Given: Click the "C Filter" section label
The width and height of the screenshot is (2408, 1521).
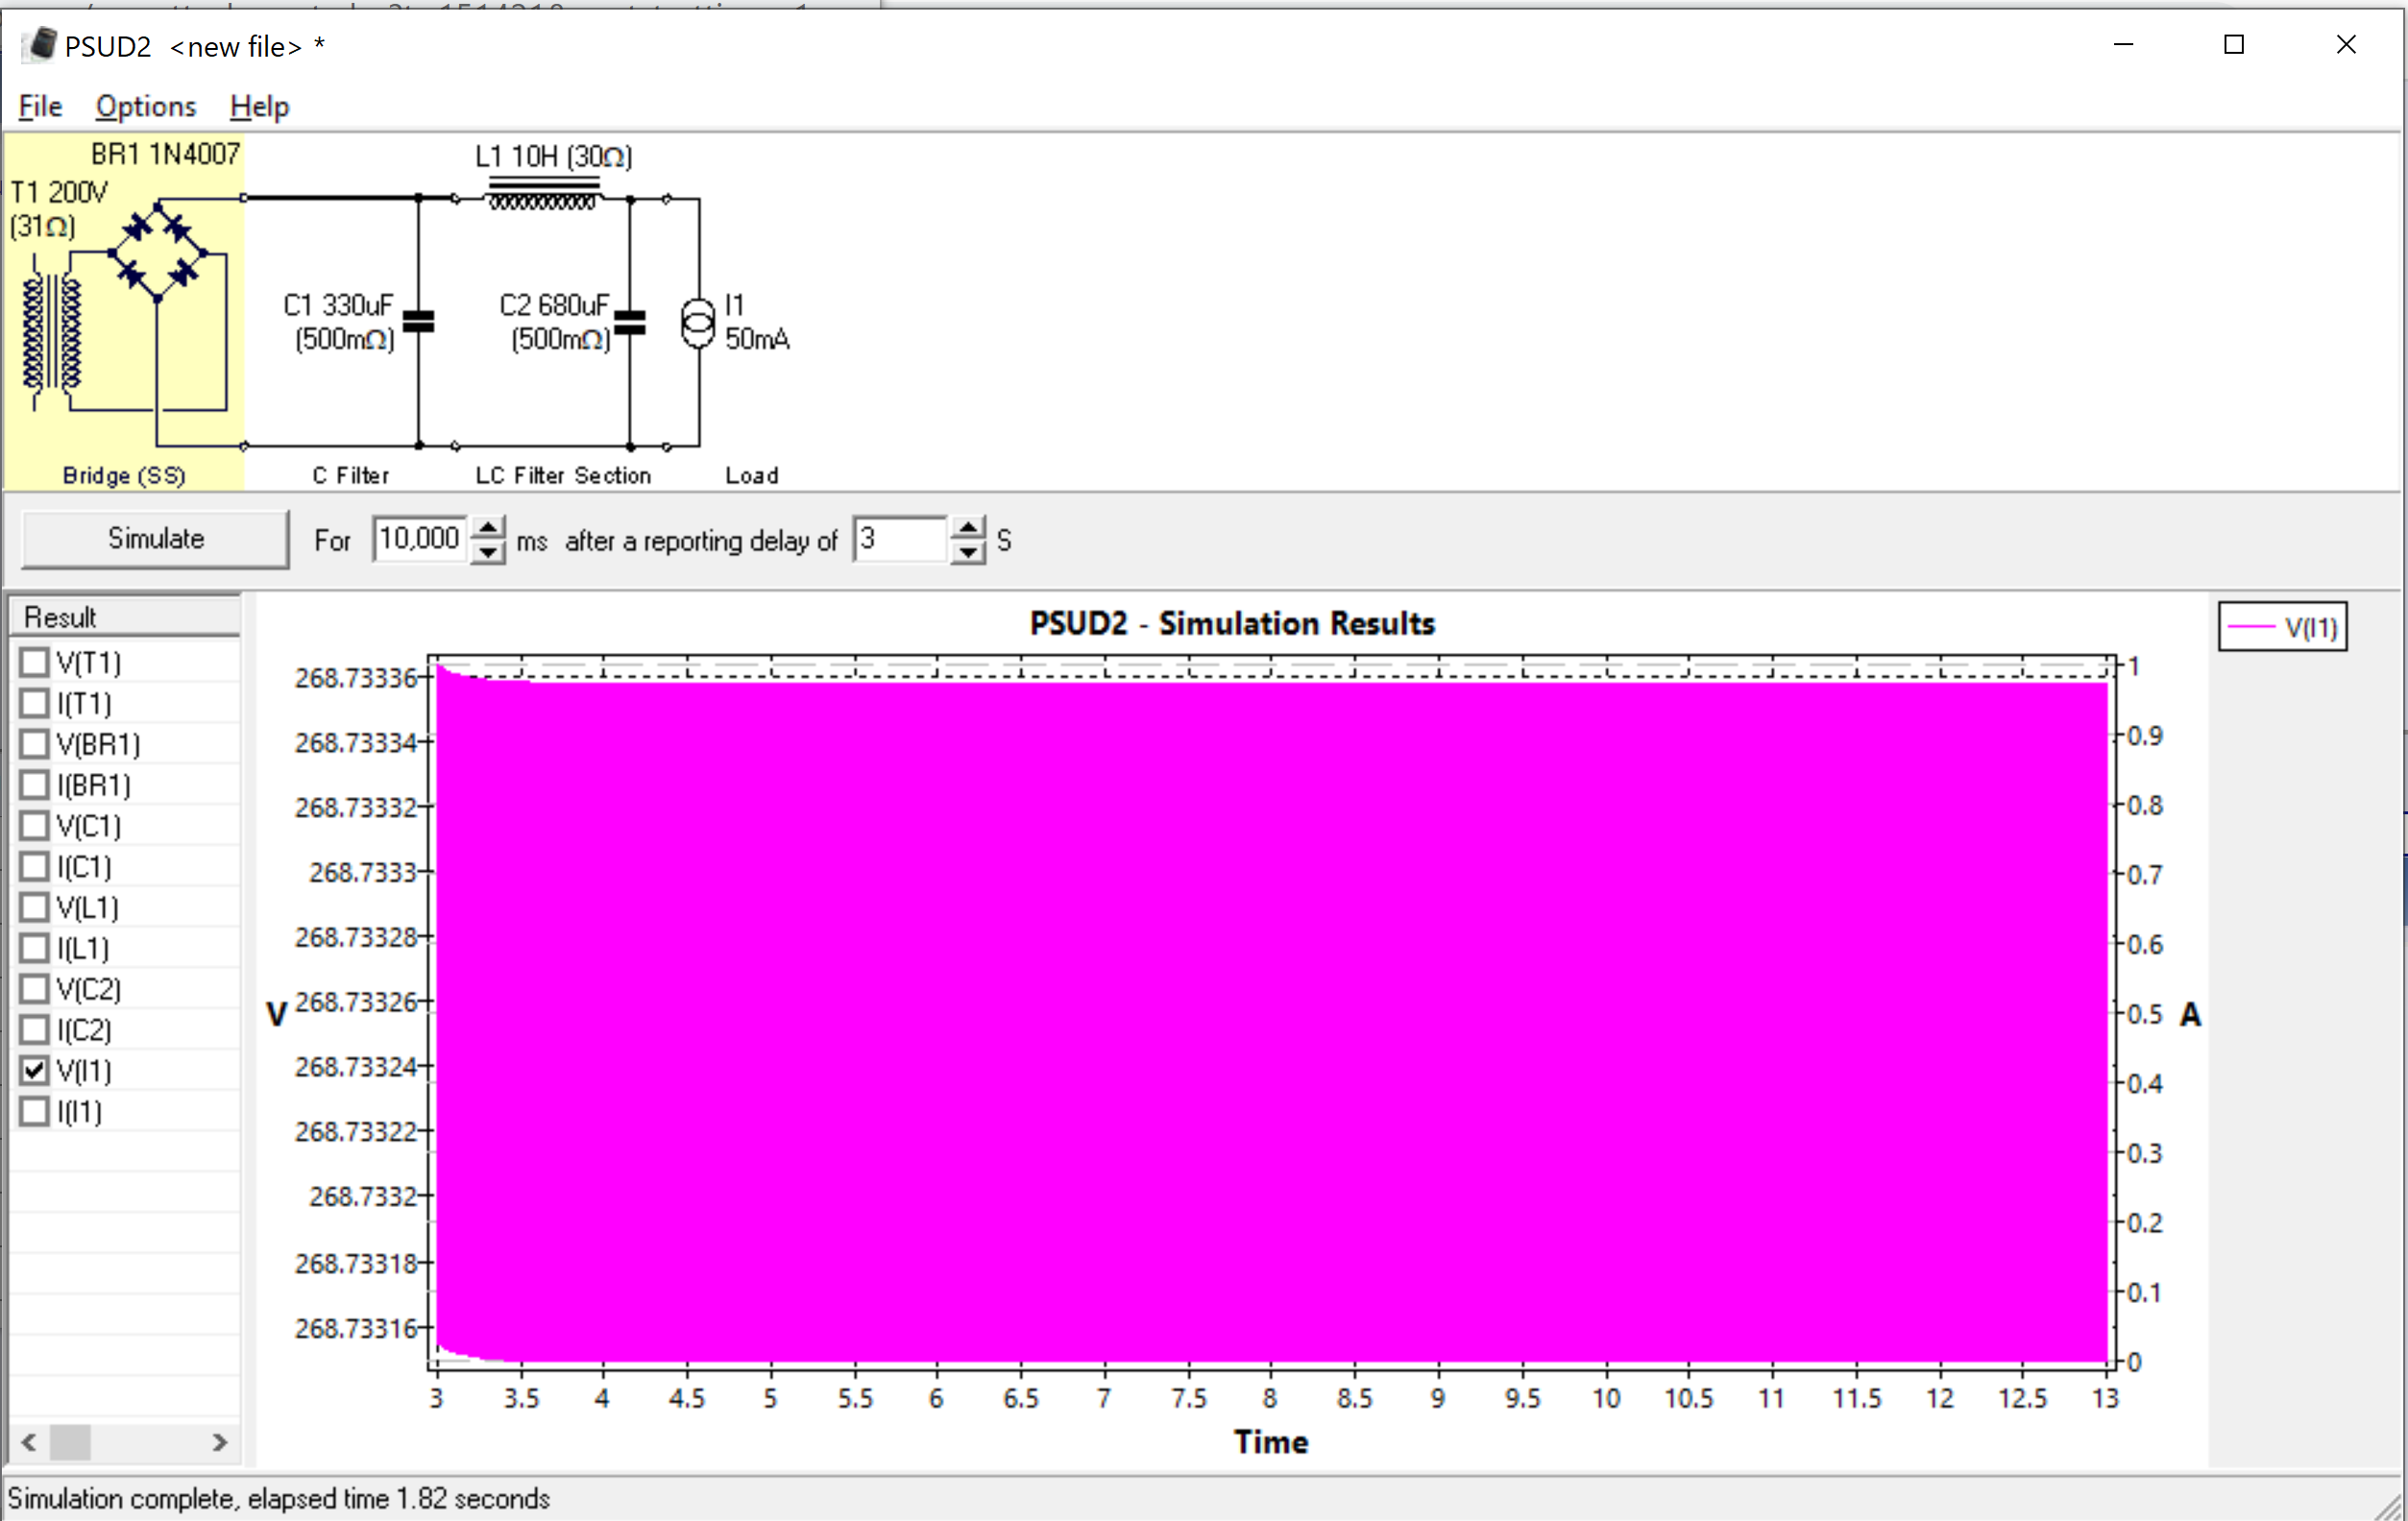Looking at the screenshot, I should tap(351, 475).
